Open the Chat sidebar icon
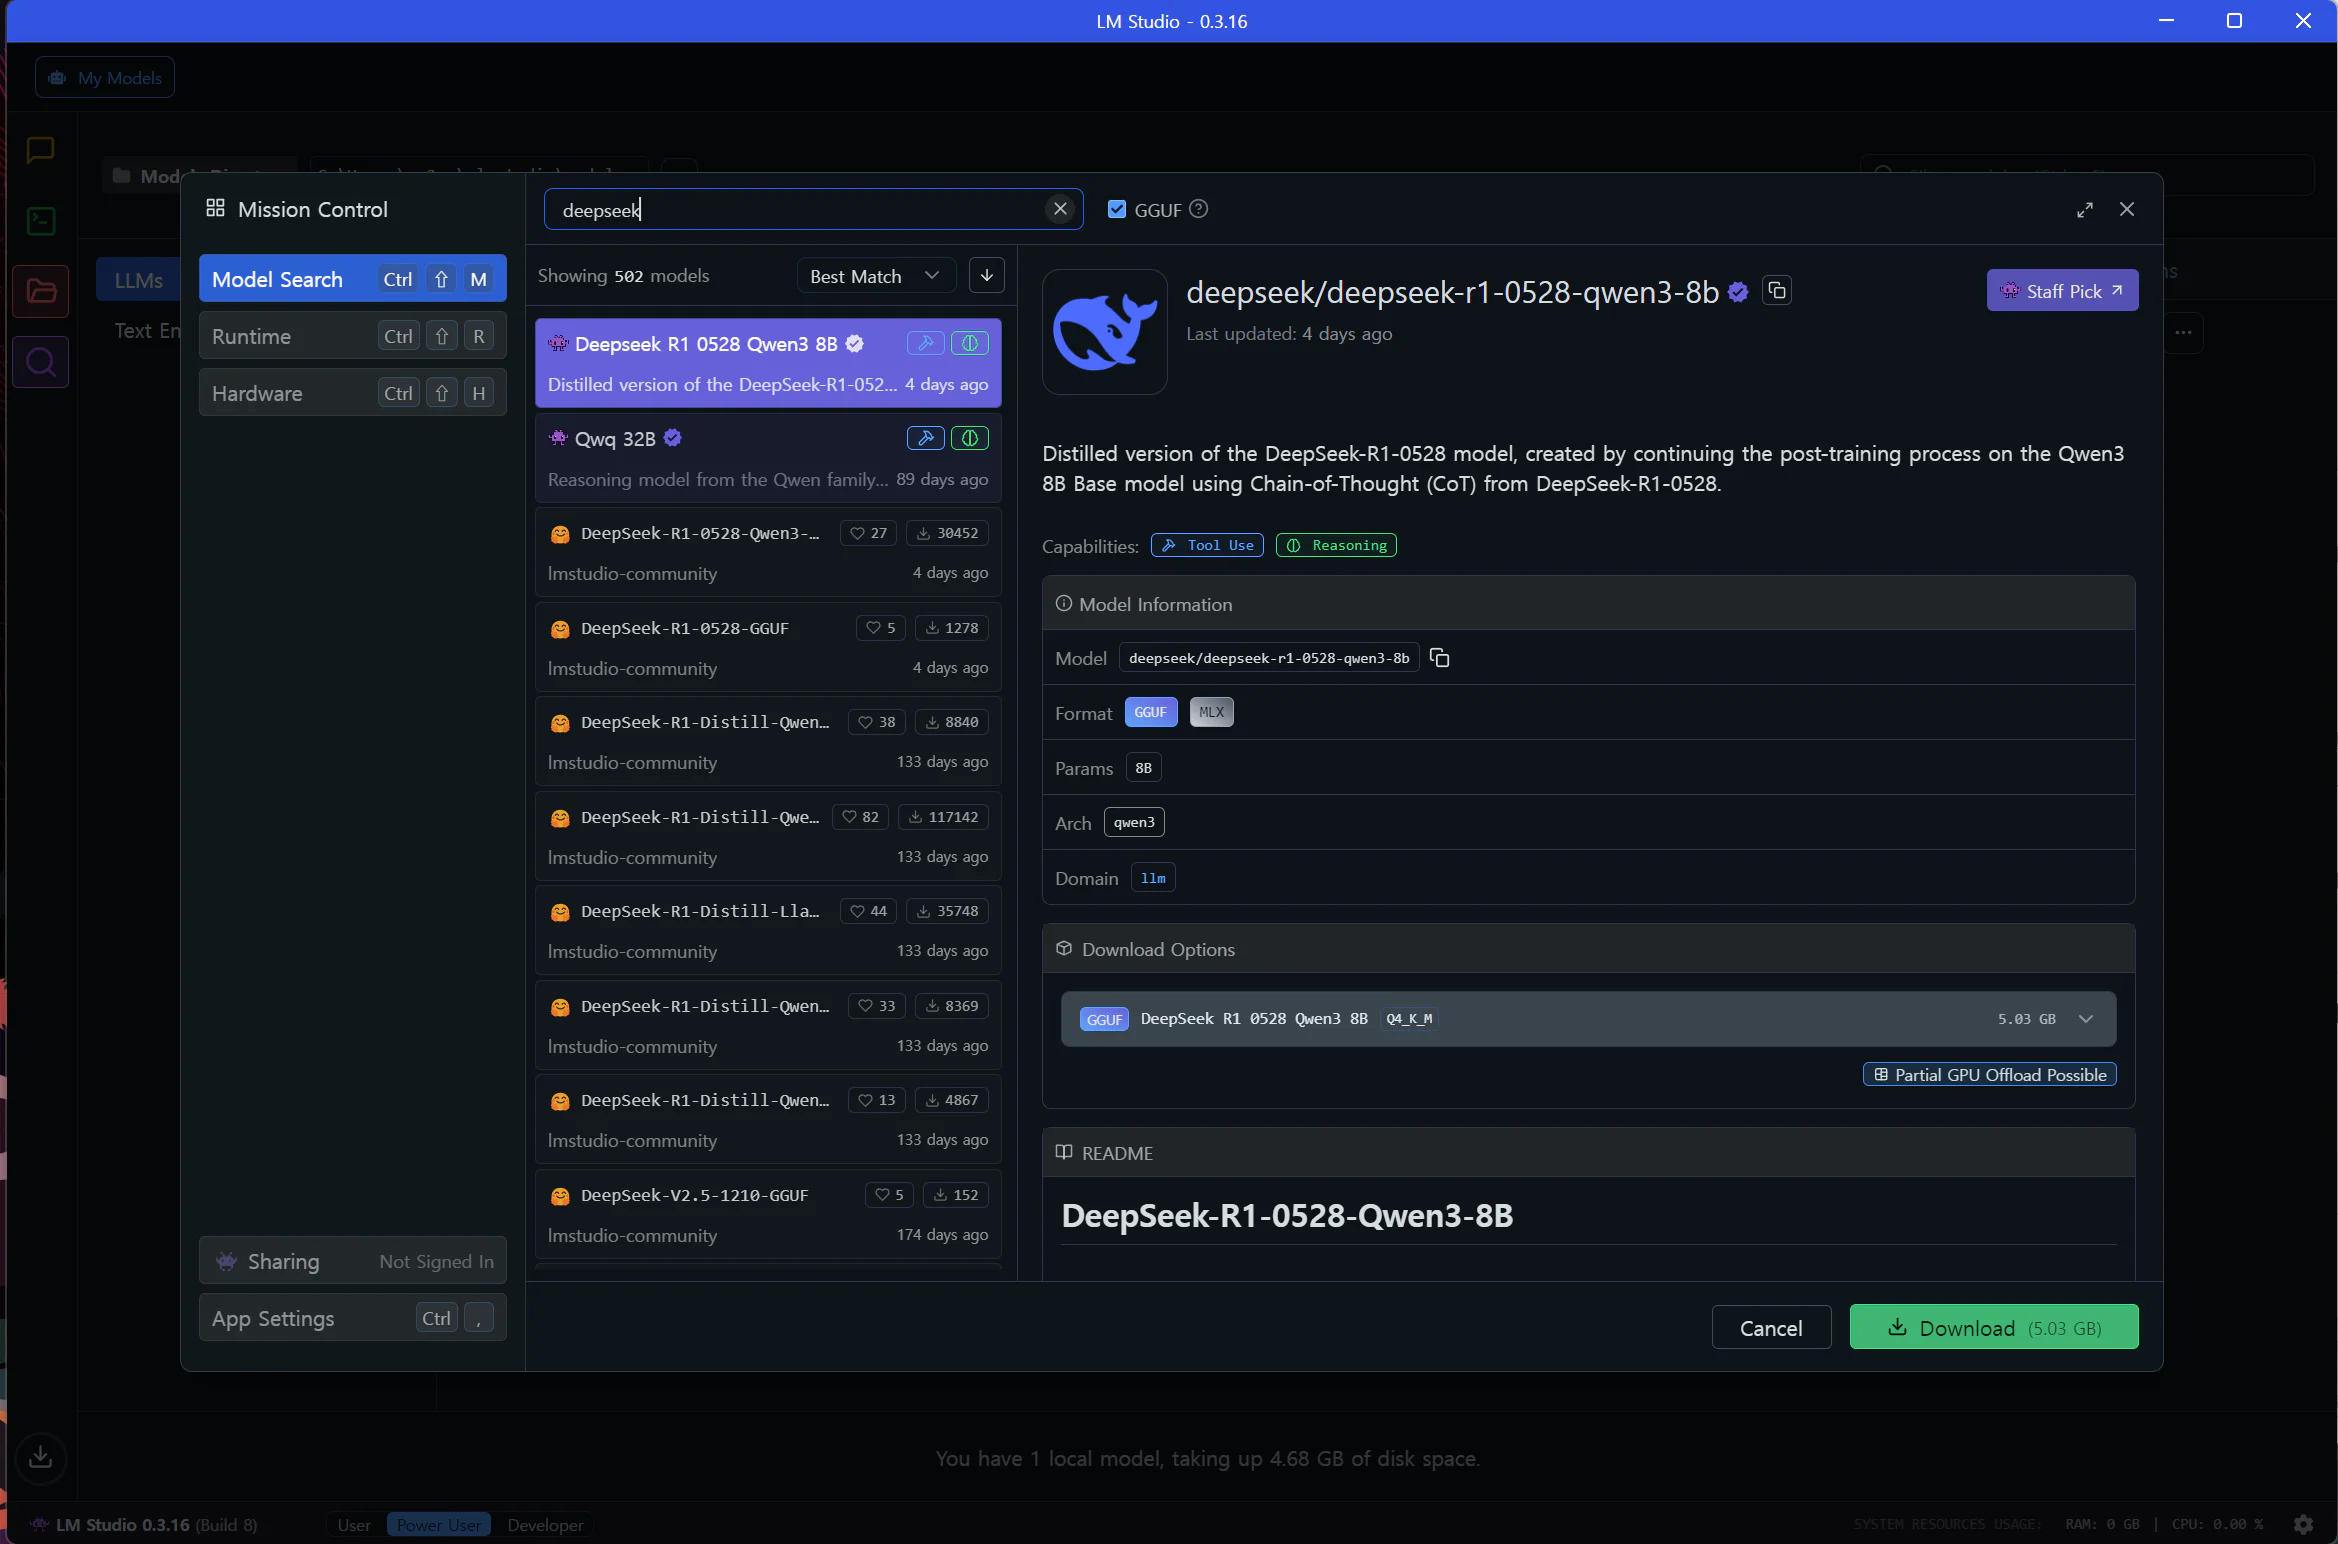2338x1544 pixels. pos(40,150)
